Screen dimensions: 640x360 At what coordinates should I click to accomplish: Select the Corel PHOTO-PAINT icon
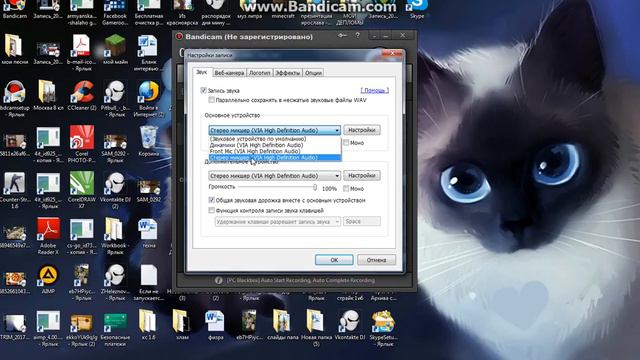pyautogui.click(x=82, y=144)
